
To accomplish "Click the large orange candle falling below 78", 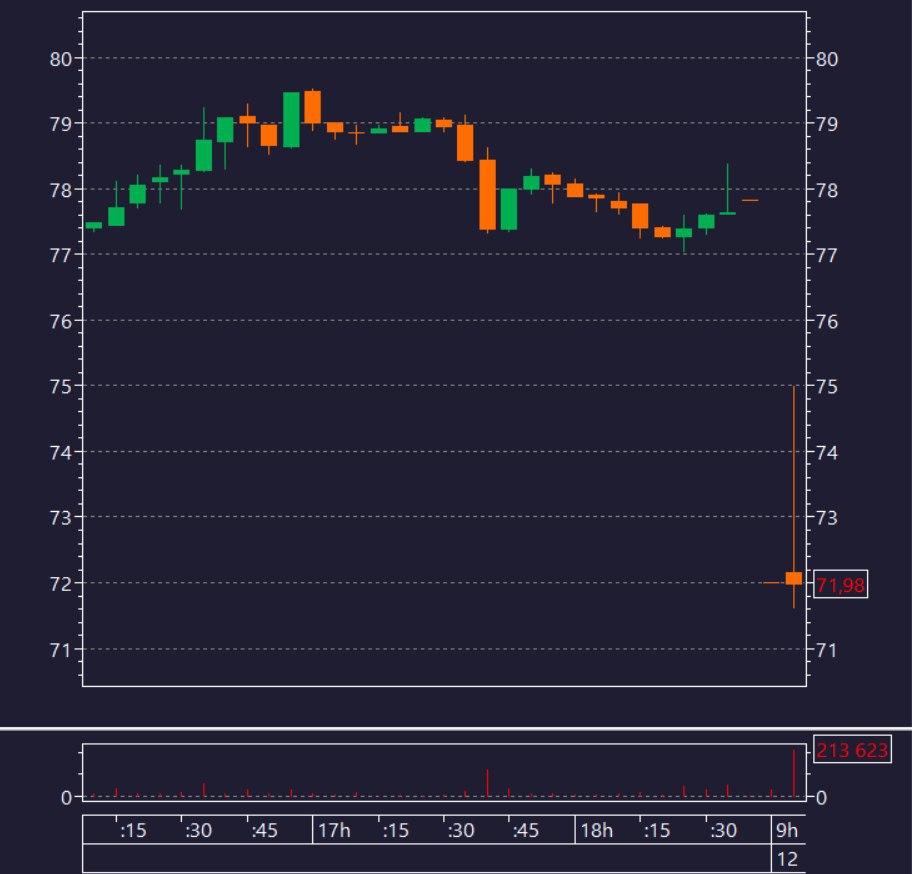I will pyautogui.click(x=487, y=195).
